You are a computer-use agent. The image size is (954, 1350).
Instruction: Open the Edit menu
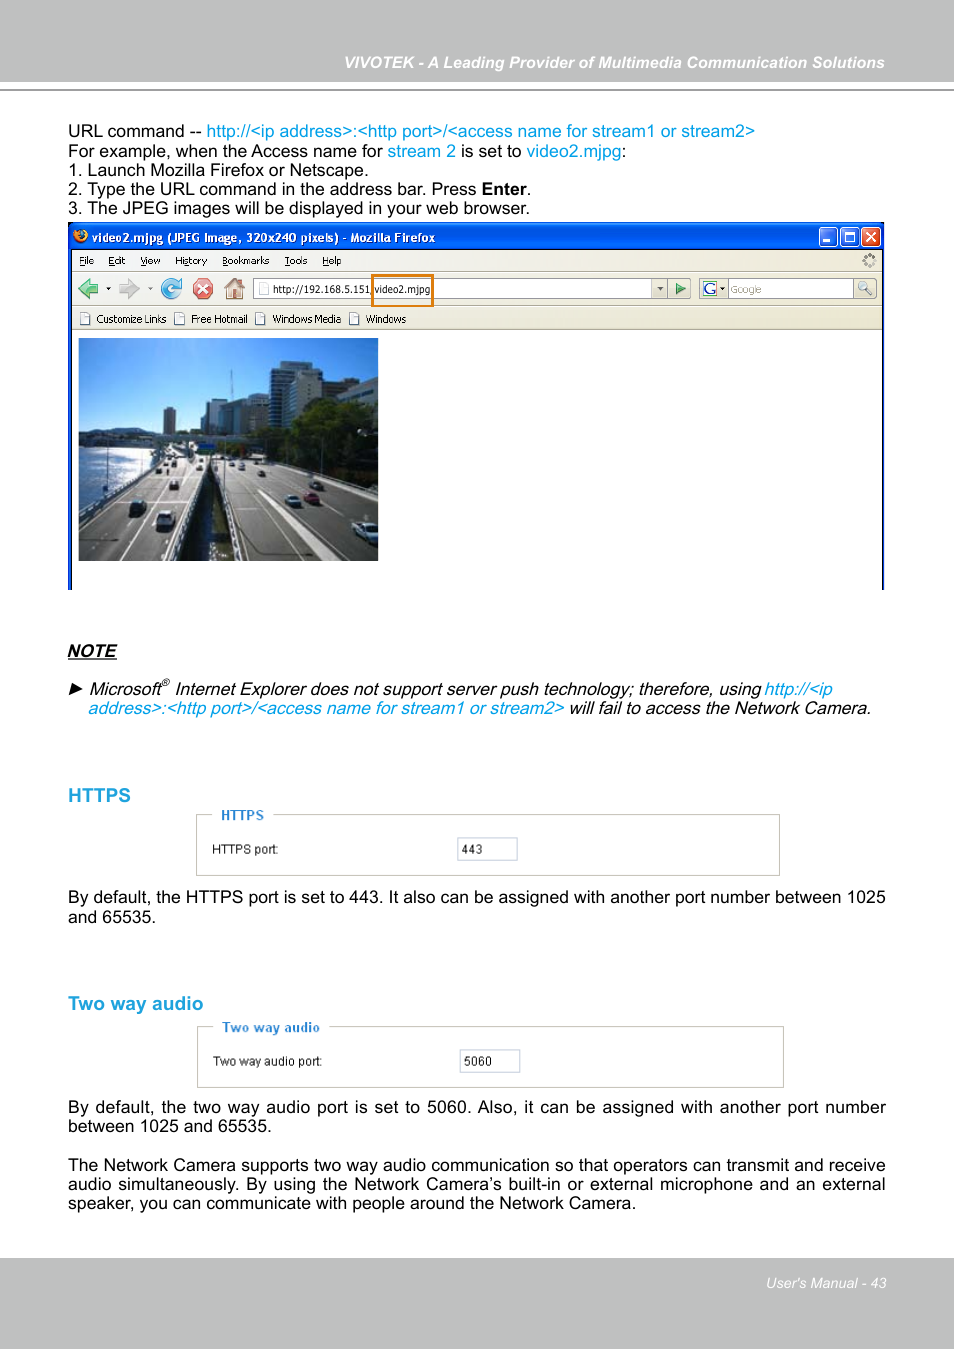(117, 261)
